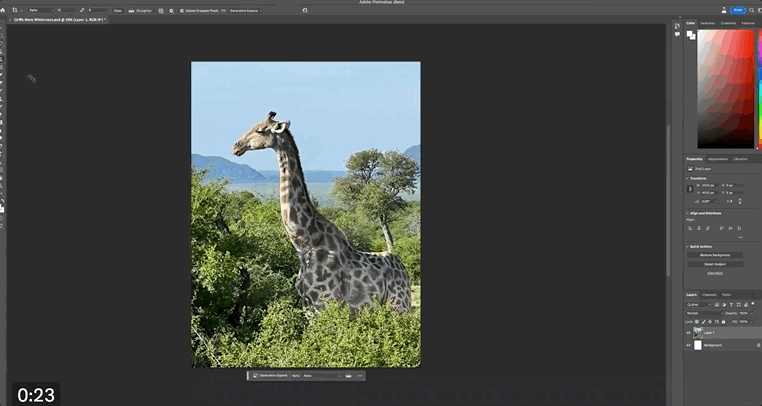Switch to the Adjustments tab
Screen dimensions: 762x406
coord(718,159)
